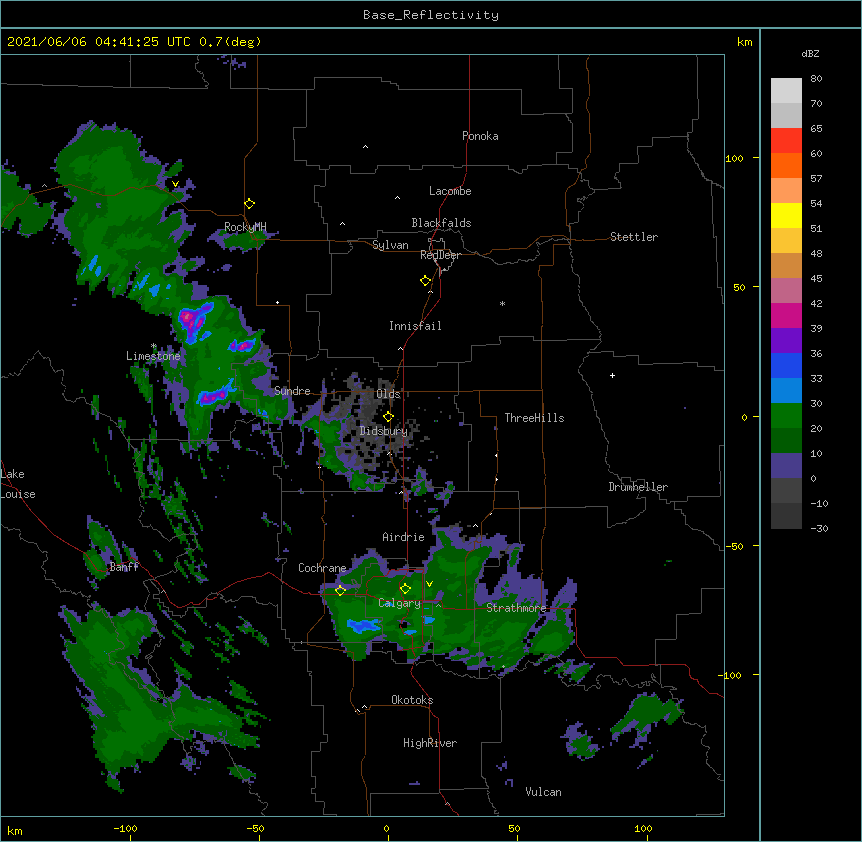The height and width of the screenshot is (842, 862).
Task: Click the Okotoks label
Action: coord(412,700)
